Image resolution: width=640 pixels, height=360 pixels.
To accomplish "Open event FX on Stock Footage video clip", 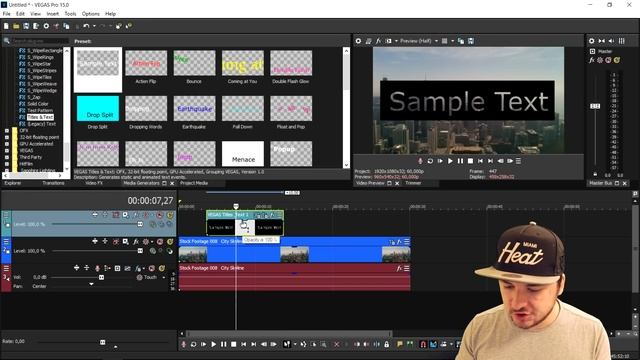I will coord(399,242).
